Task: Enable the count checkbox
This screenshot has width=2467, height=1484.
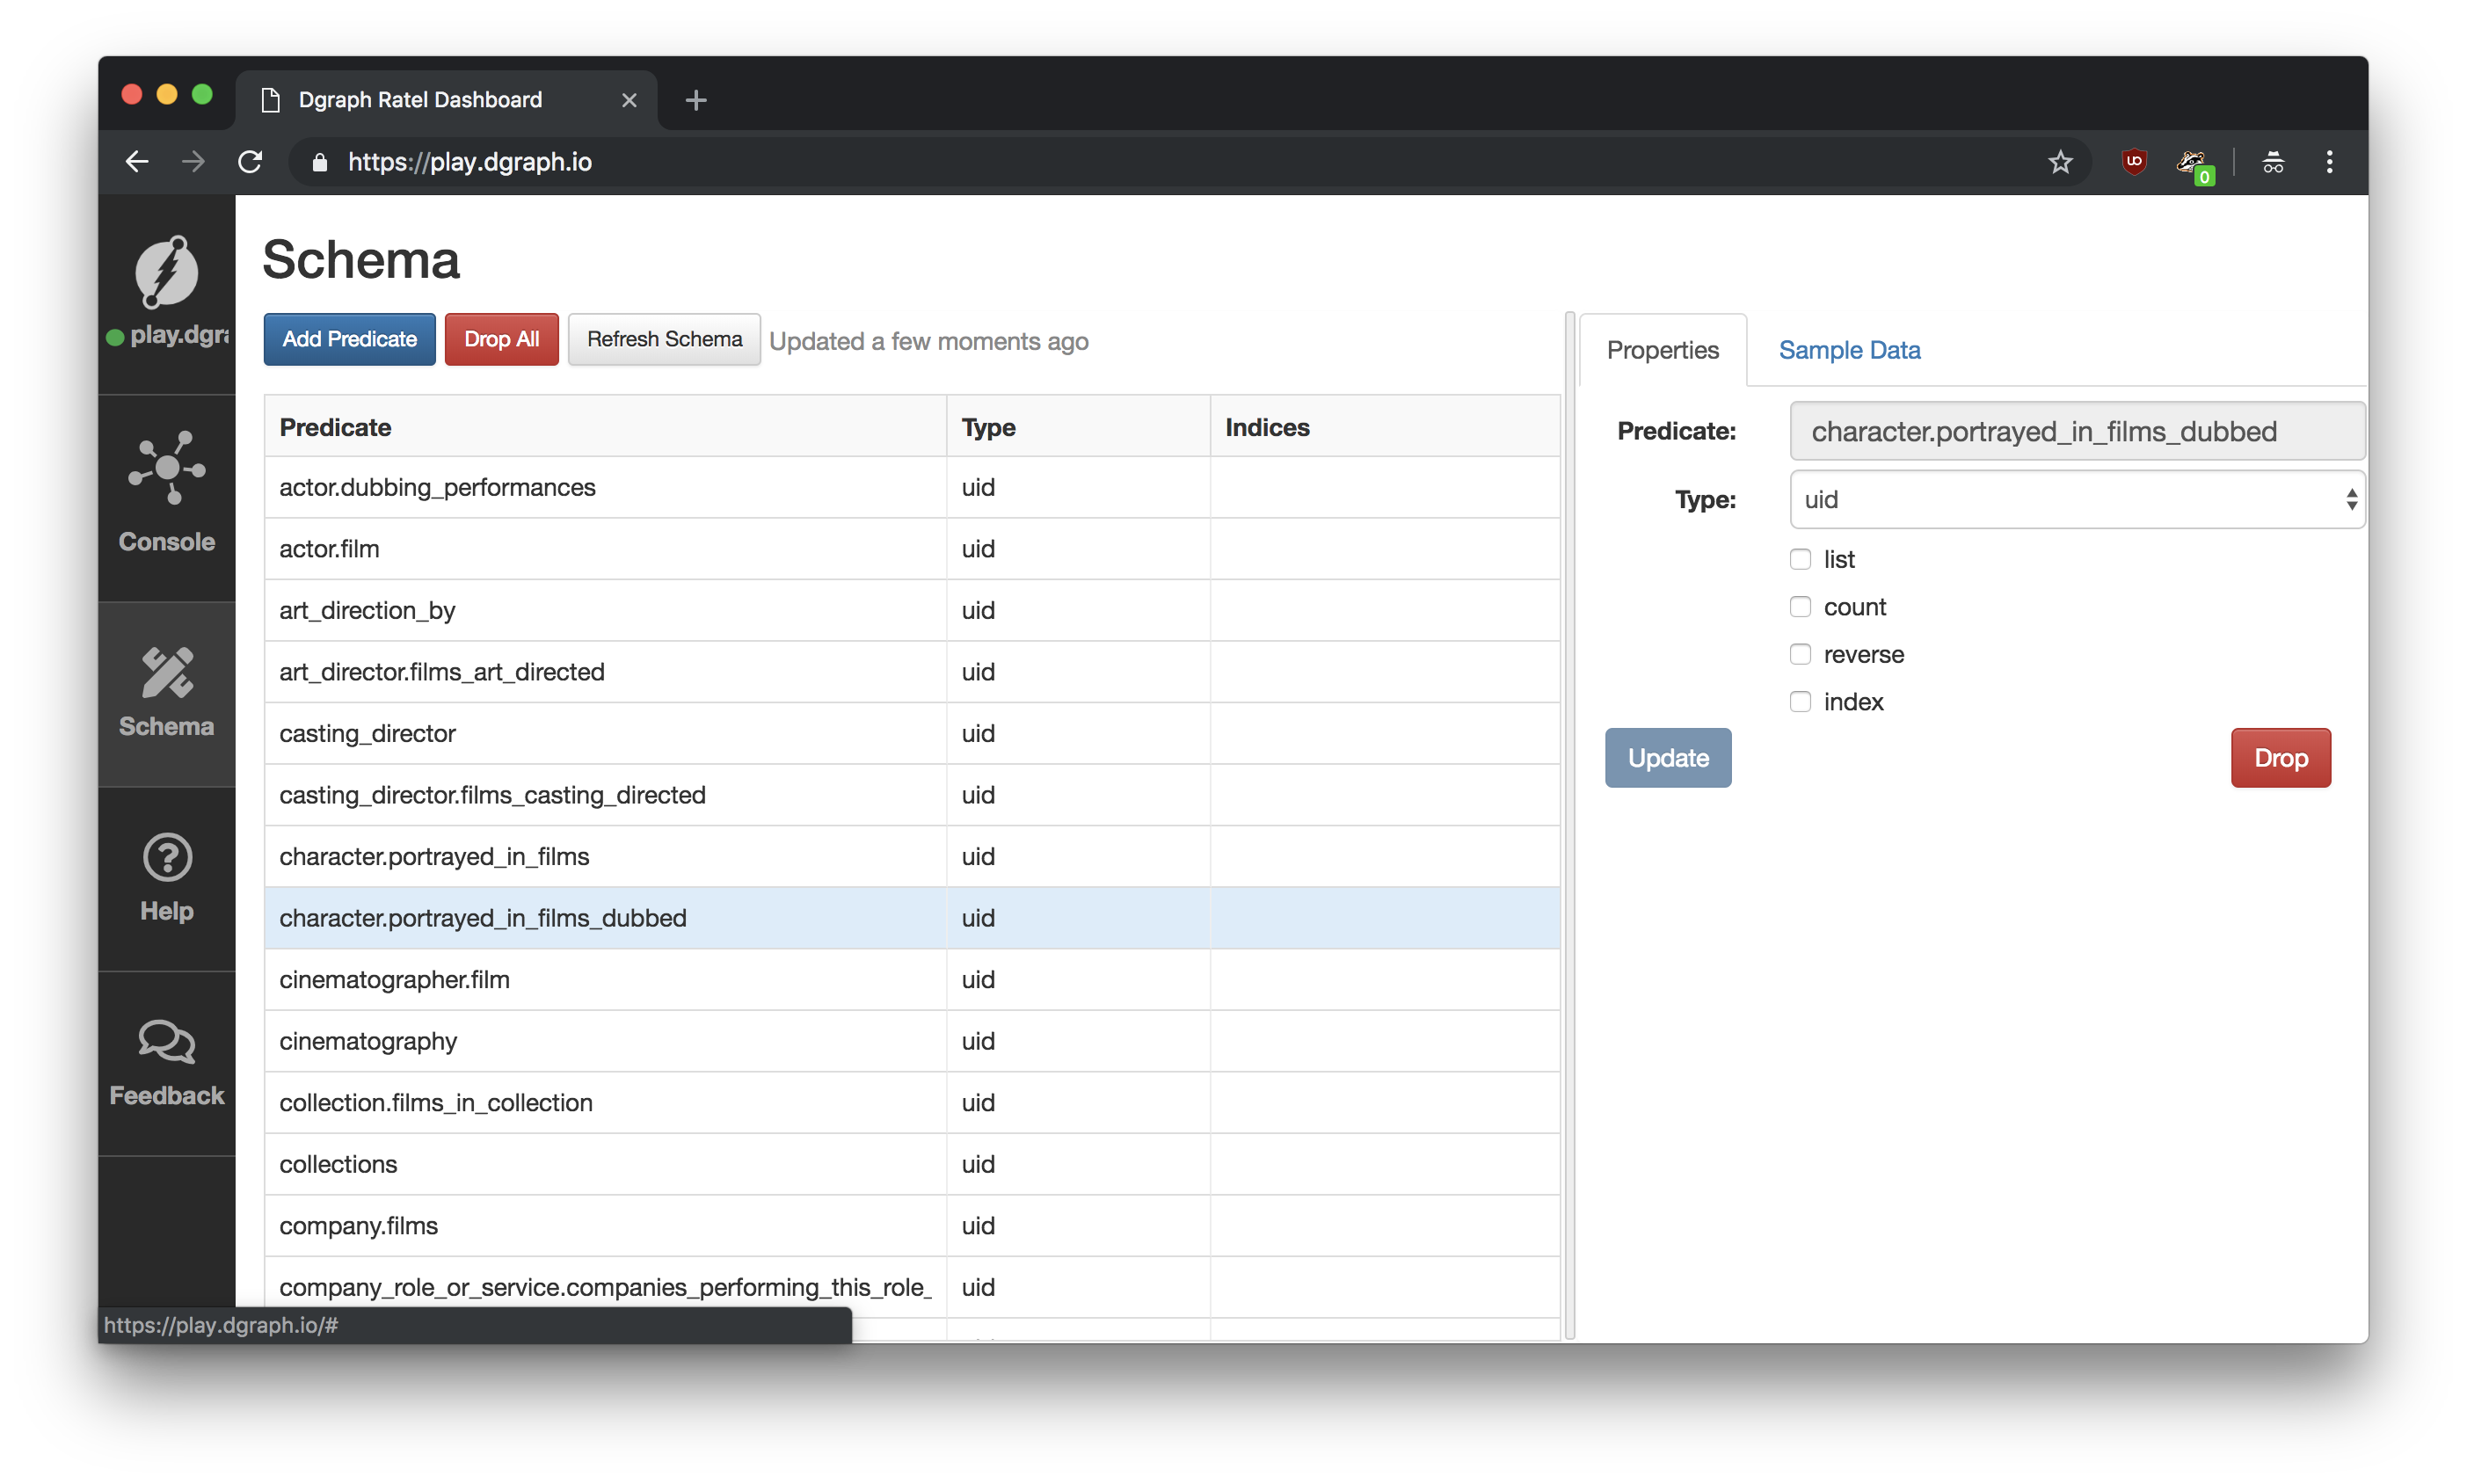Action: pos(1801,606)
